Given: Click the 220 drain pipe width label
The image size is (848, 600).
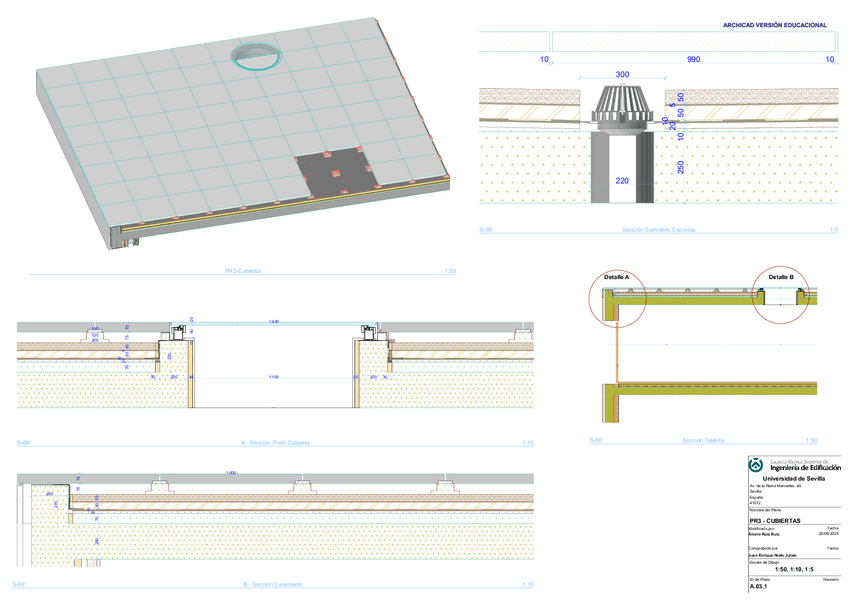Looking at the screenshot, I should click(x=622, y=181).
